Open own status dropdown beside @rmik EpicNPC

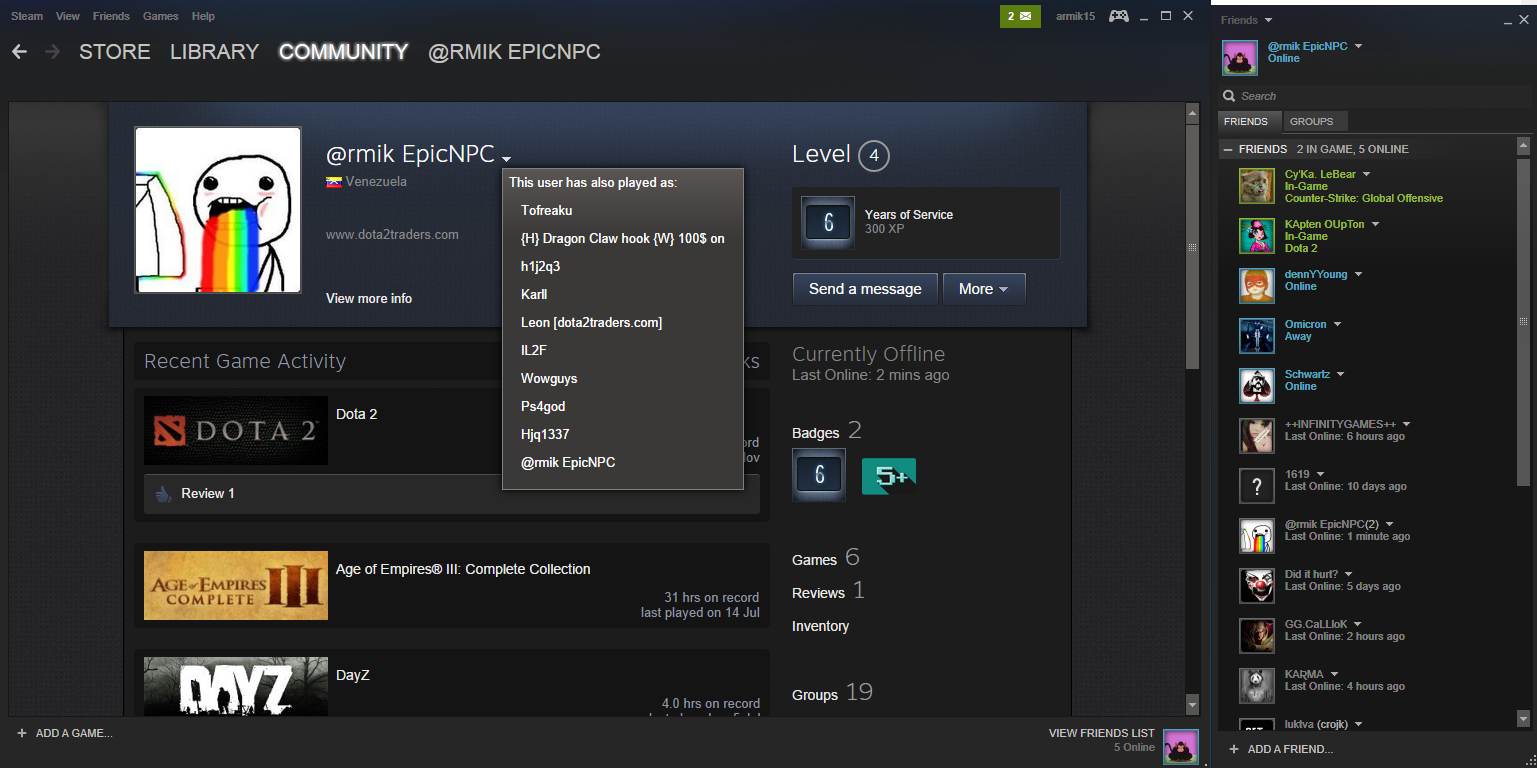pyautogui.click(x=1358, y=46)
